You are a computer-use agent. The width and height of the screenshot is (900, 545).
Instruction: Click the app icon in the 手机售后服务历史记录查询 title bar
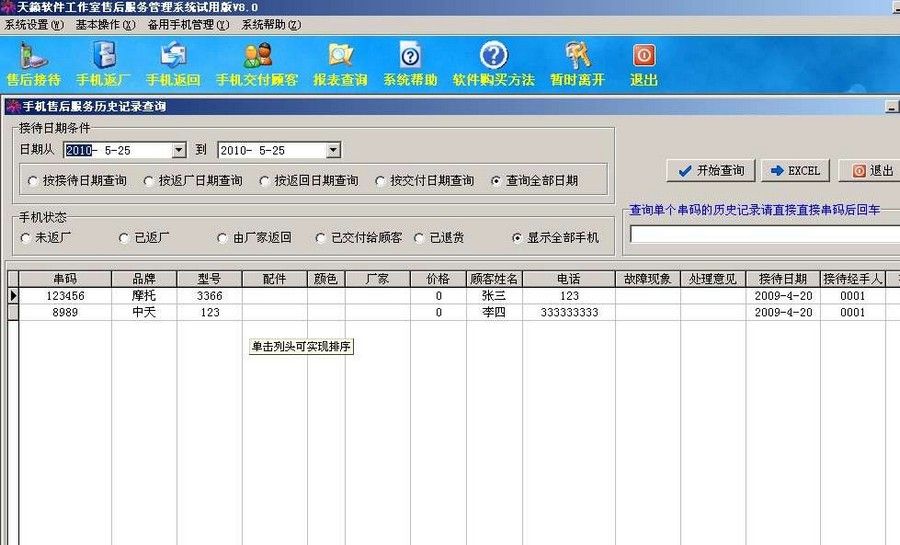pos(13,106)
